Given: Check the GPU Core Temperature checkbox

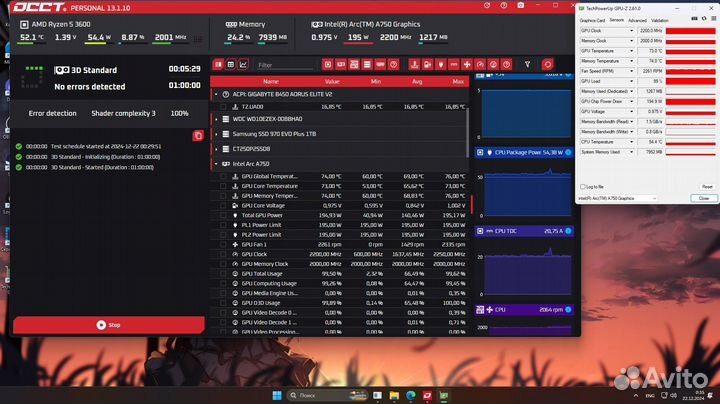Looking at the screenshot, I should pyautogui.click(x=223, y=186).
